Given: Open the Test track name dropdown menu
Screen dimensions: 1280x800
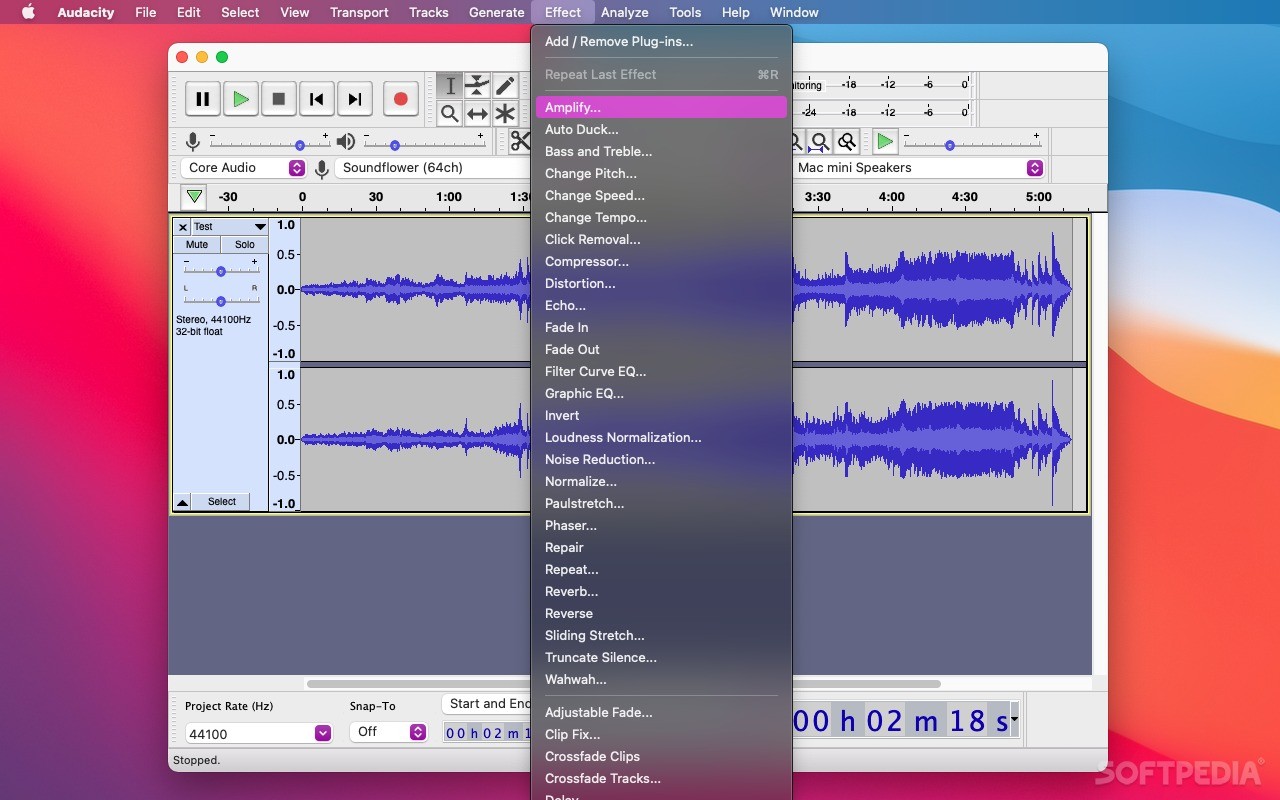Looking at the screenshot, I should coord(230,227).
